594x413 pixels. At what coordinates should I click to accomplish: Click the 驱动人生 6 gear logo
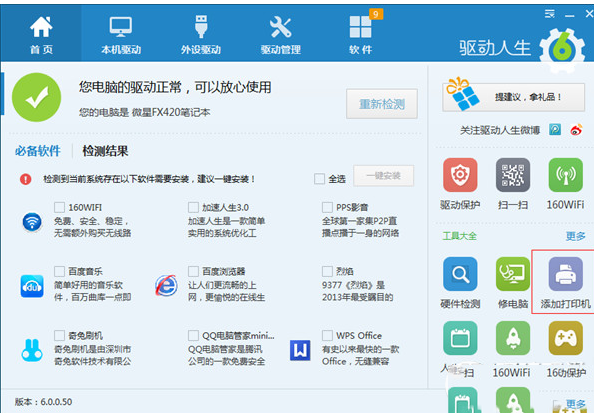562,50
